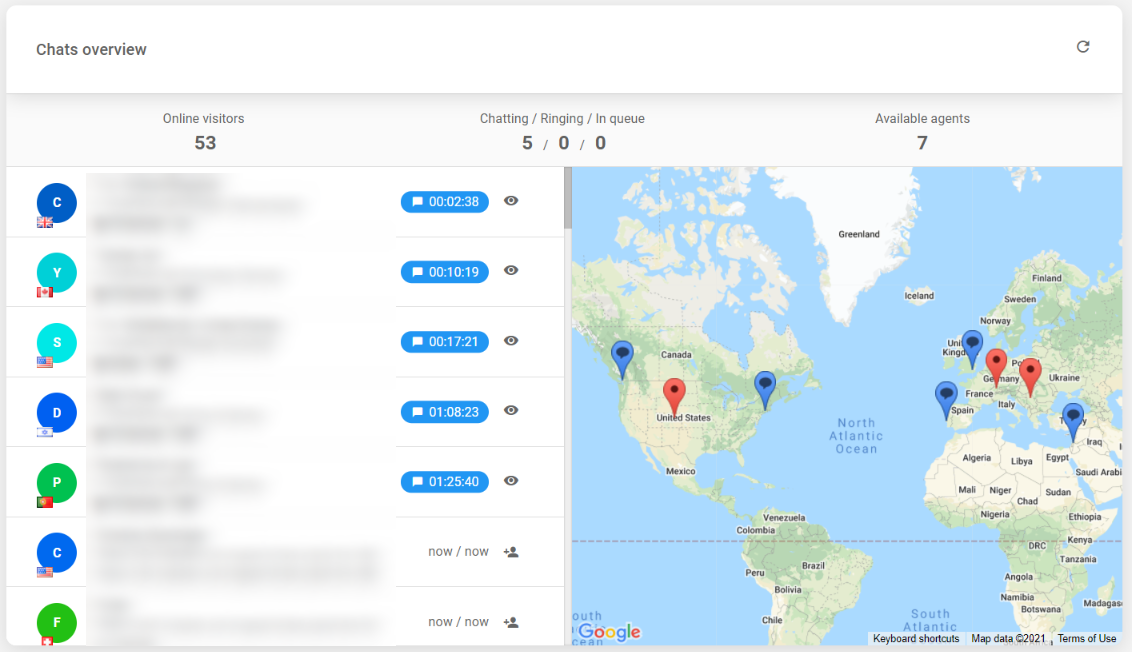
Task: Refresh the Chats overview panel
Action: [1082, 47]
